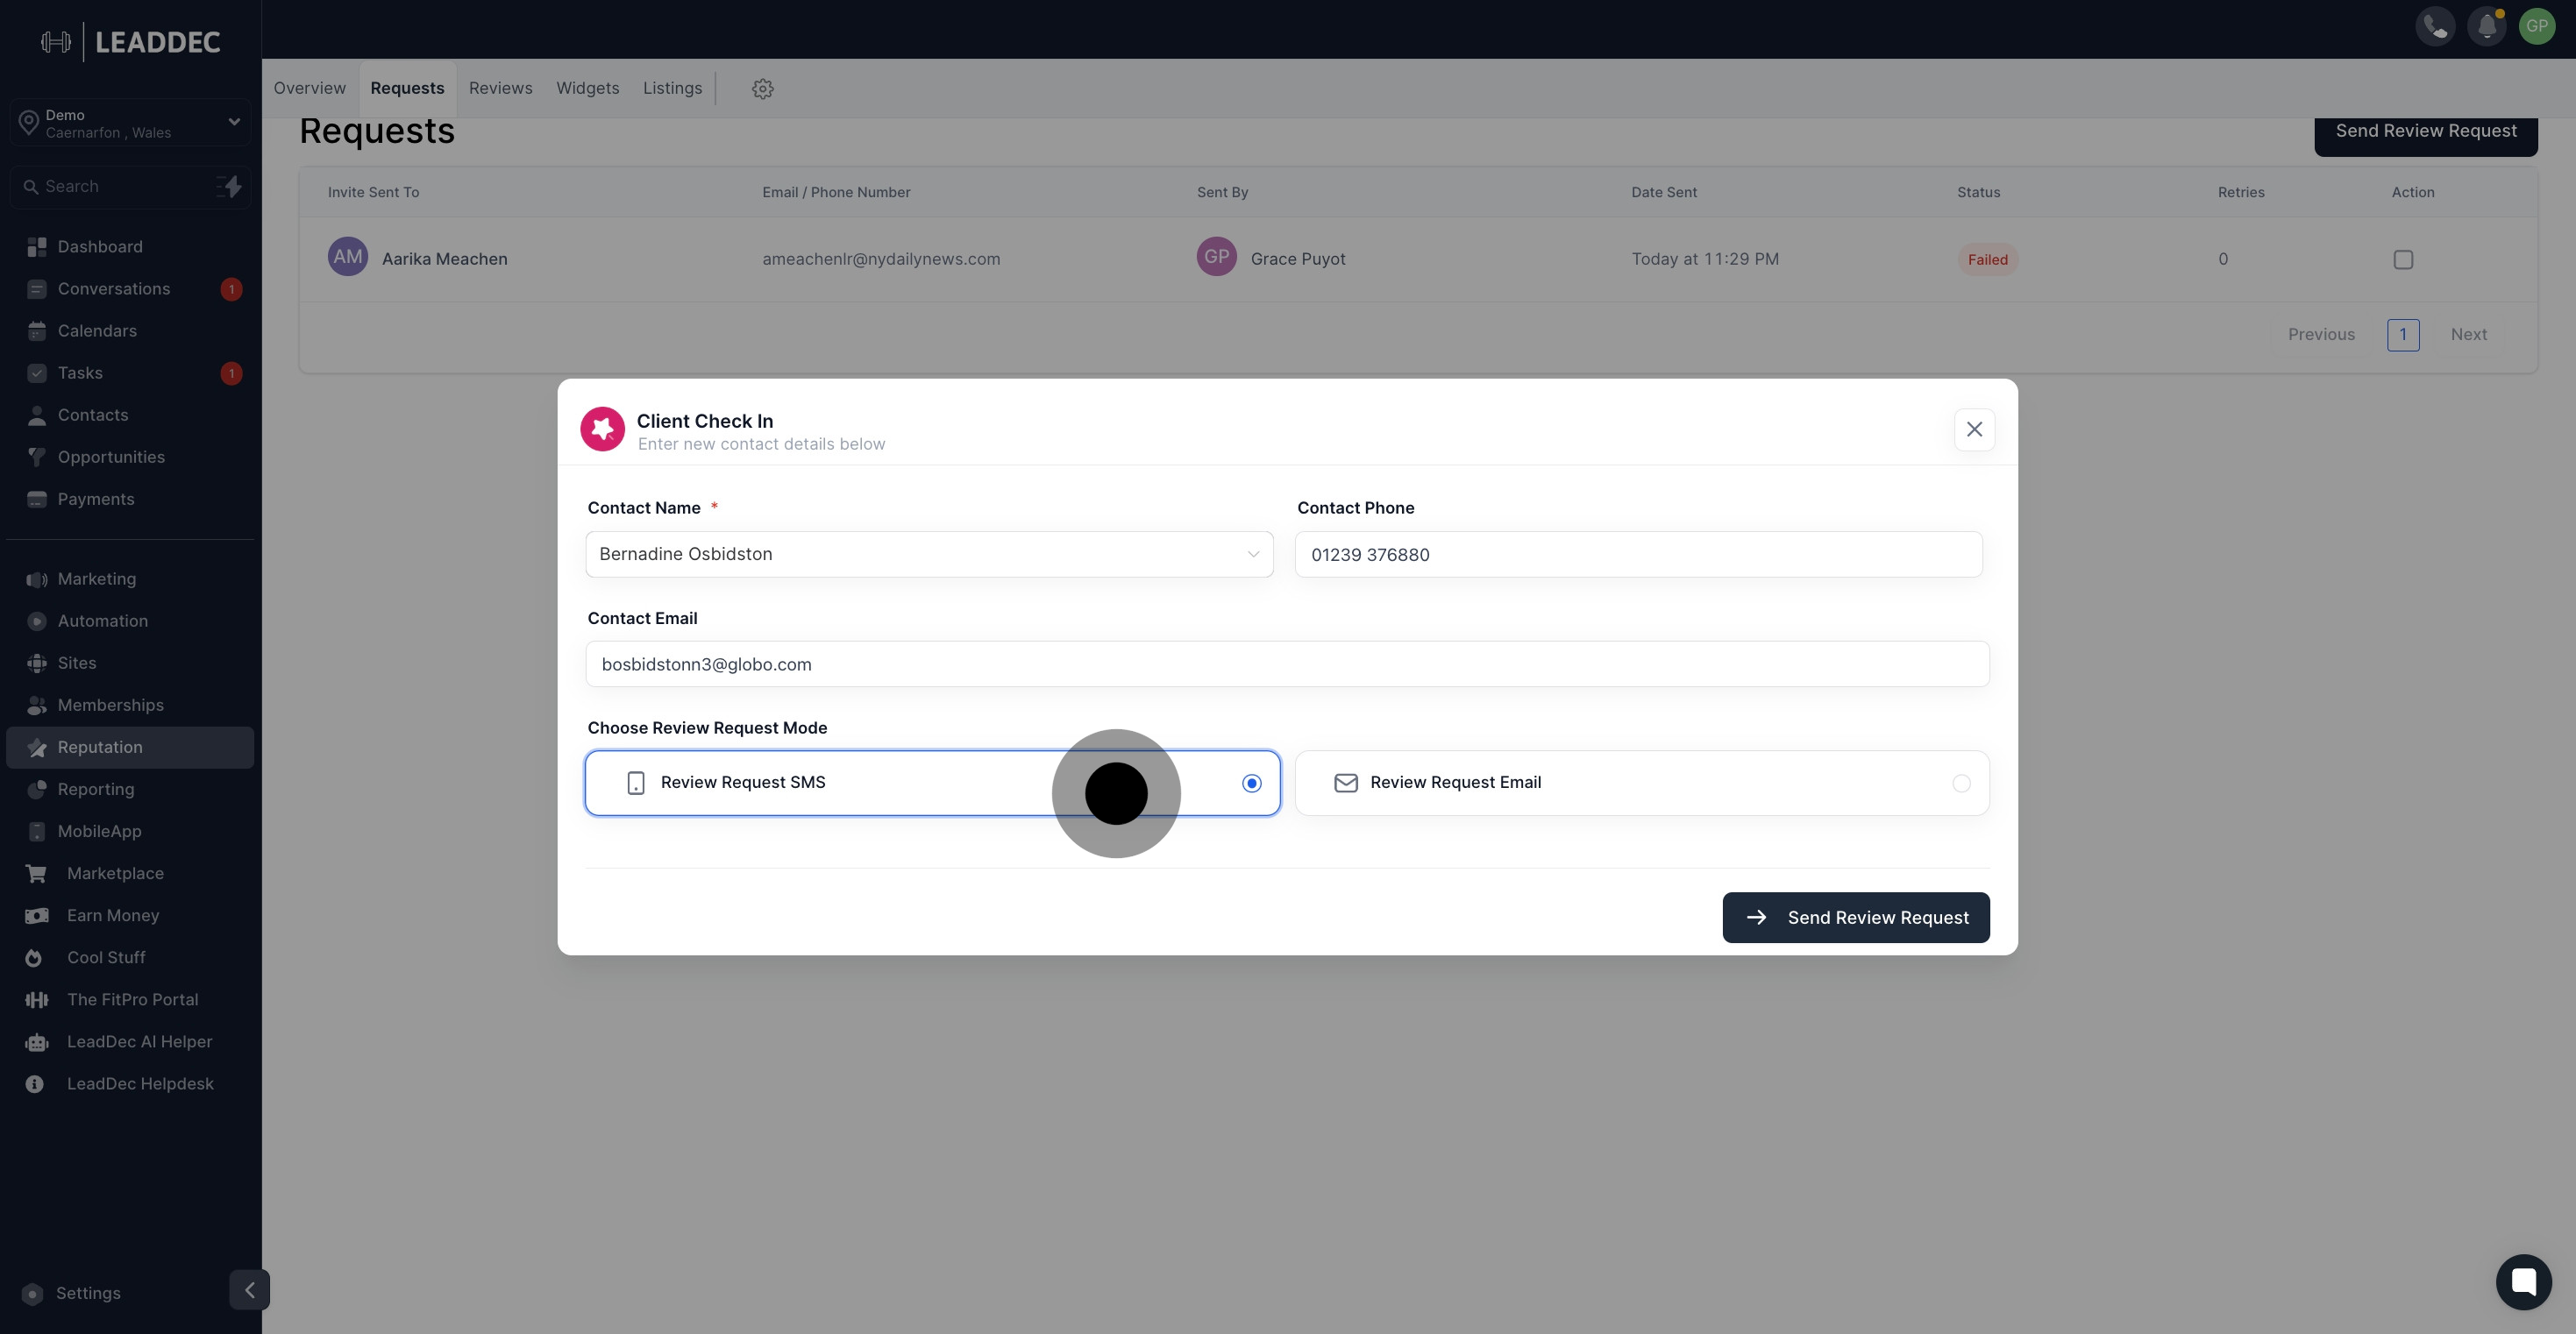Open Sites in the sidebar
The width and height of the screenshot is (2576, 1334).
(x=130, y=663)
